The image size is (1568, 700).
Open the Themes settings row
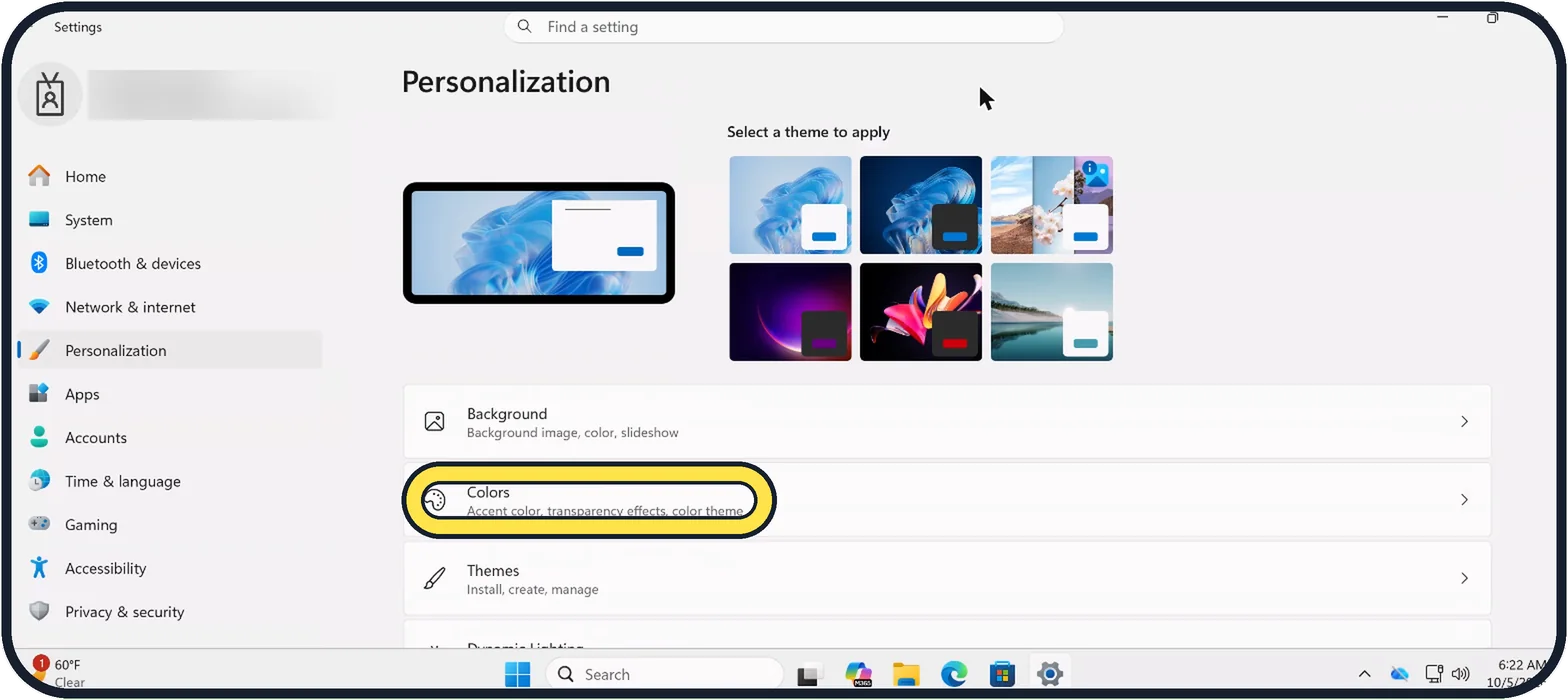click(x=947, y=578)
